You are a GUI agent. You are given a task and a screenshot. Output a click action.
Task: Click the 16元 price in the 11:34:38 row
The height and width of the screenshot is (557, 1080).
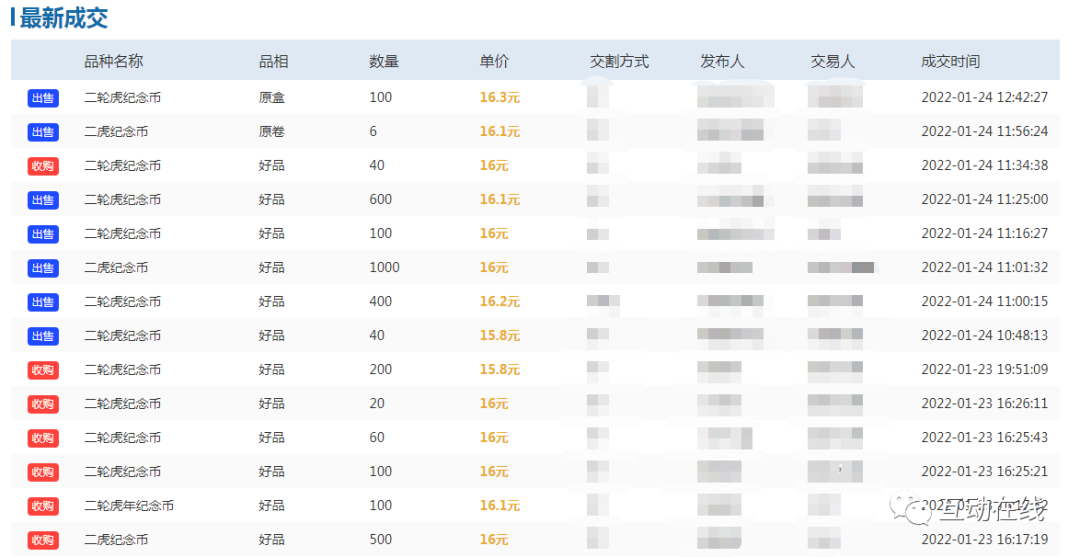coord(494,166)
